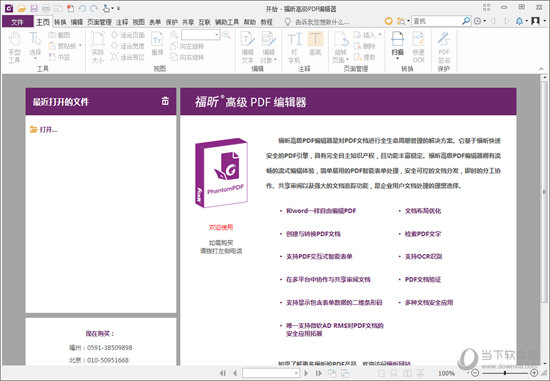Viewport: 550px width, 381px height.
Task: Switch to the Protect (保护) tab
Action: click(x=172, y=22)
